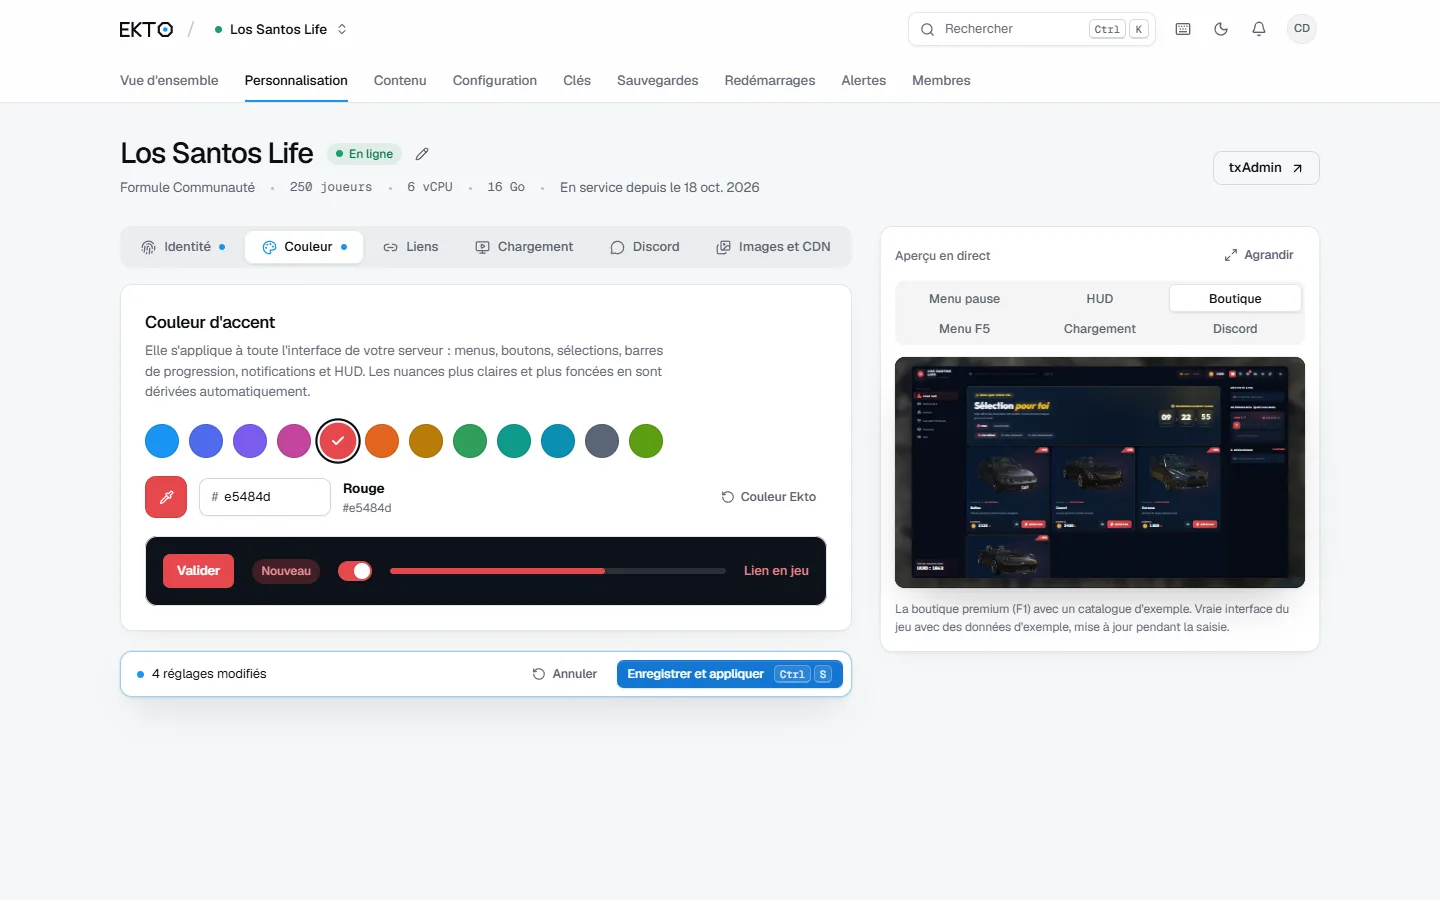
Task: Go to the Alertes tab
Action: [864, 81]
